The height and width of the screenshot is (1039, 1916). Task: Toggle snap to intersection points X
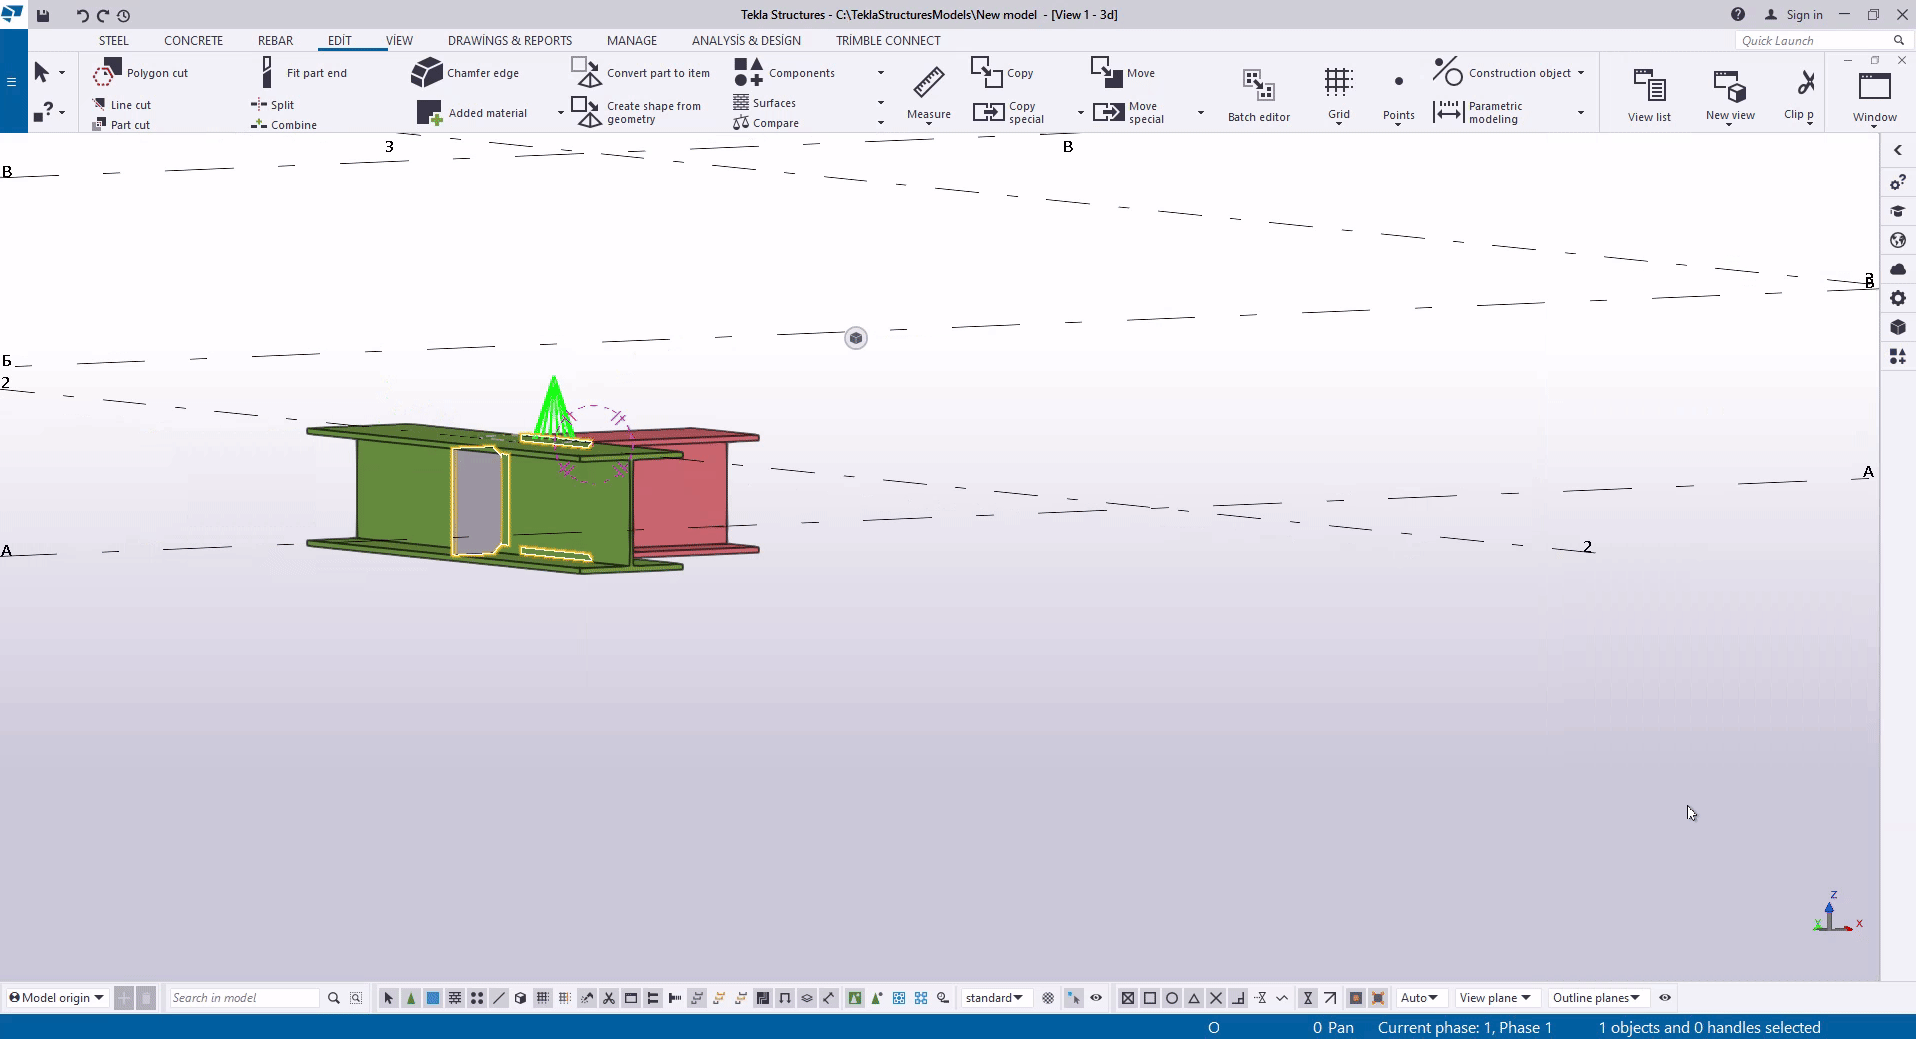[1216, 998]
